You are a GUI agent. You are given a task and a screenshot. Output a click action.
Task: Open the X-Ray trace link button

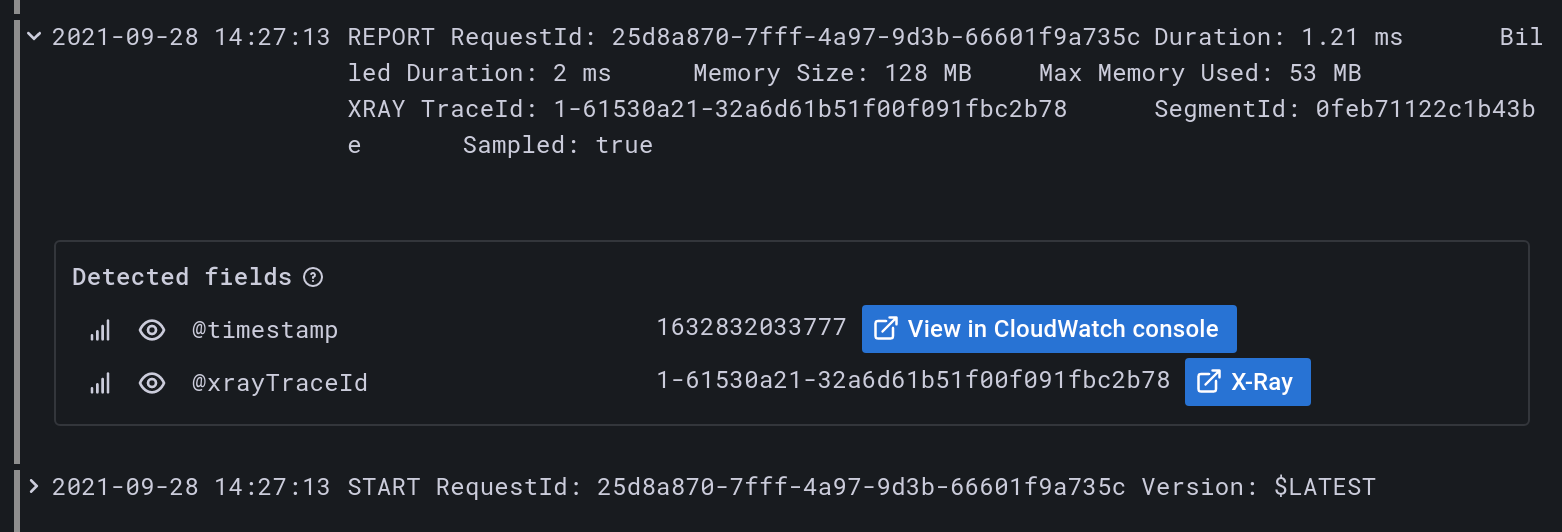1247,382
